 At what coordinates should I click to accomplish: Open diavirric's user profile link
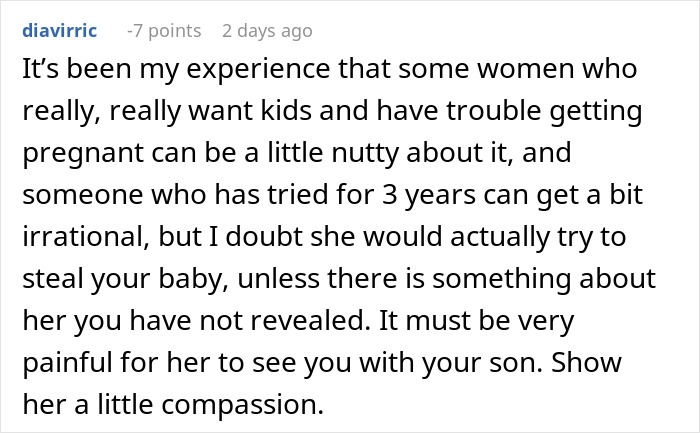click(59, 31)
